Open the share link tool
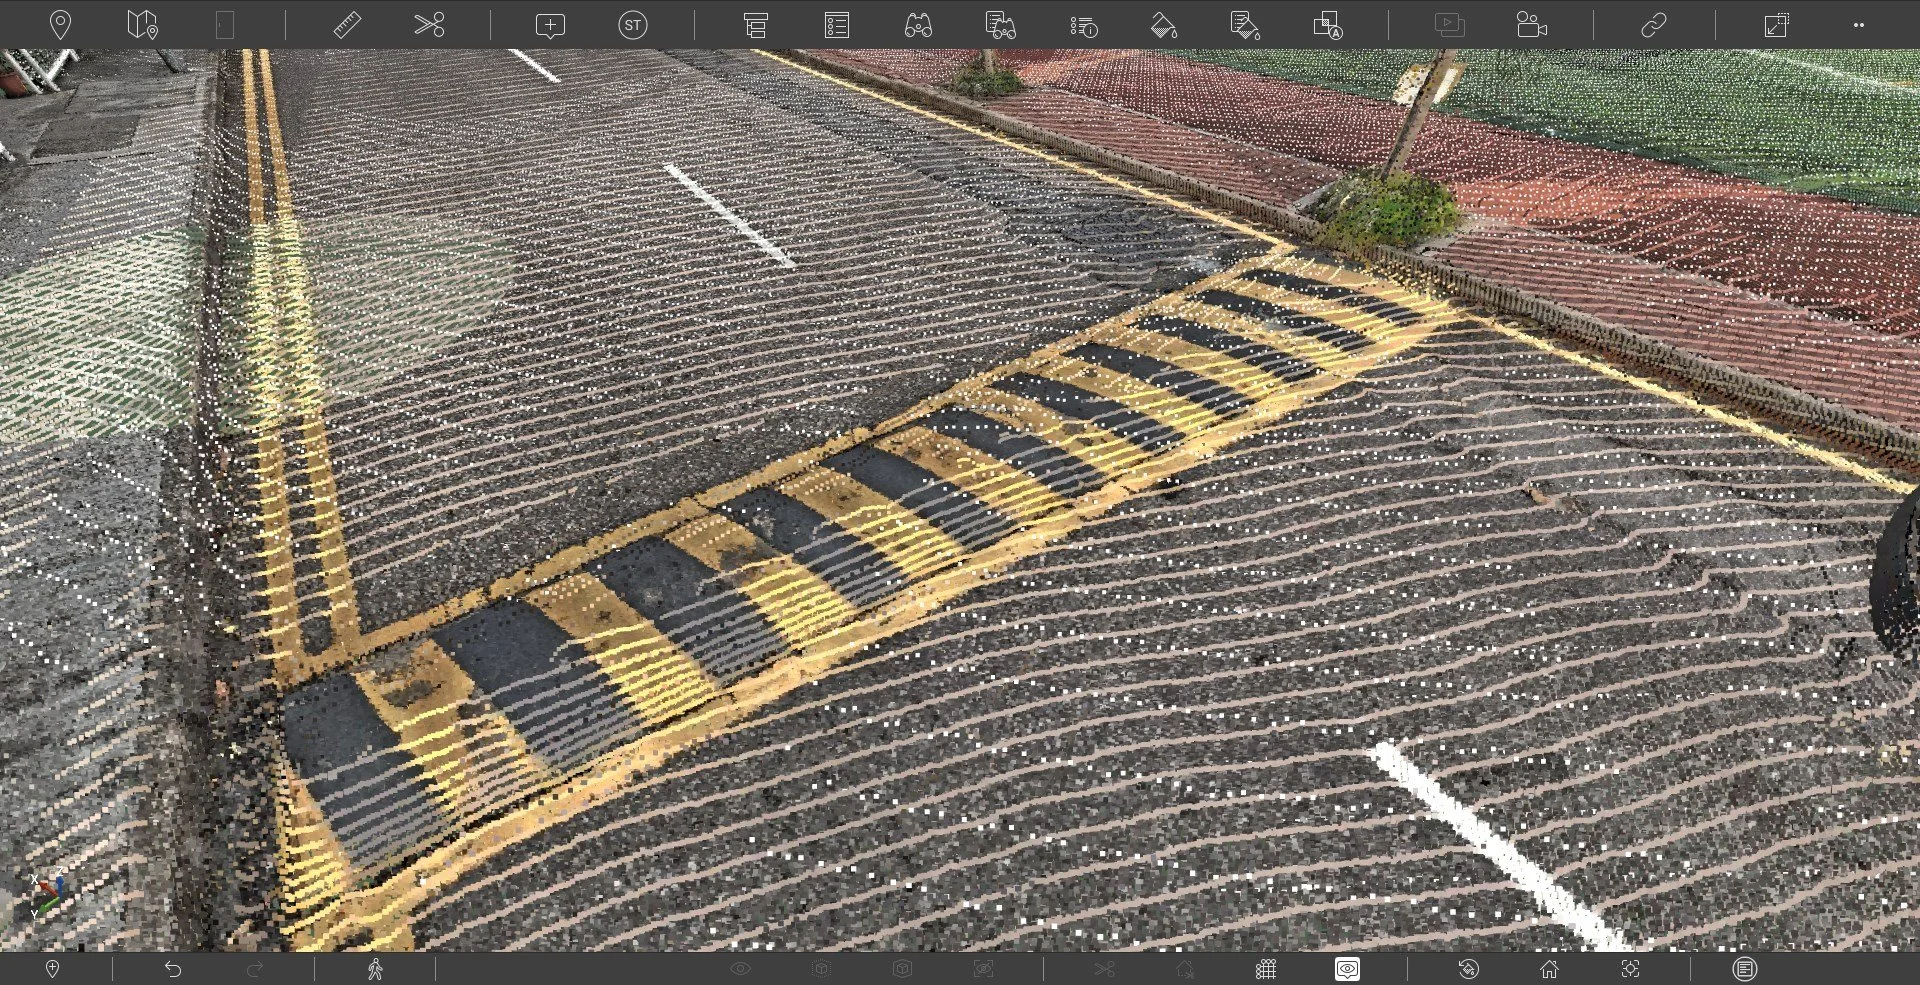 click(x=1651, y=25)
